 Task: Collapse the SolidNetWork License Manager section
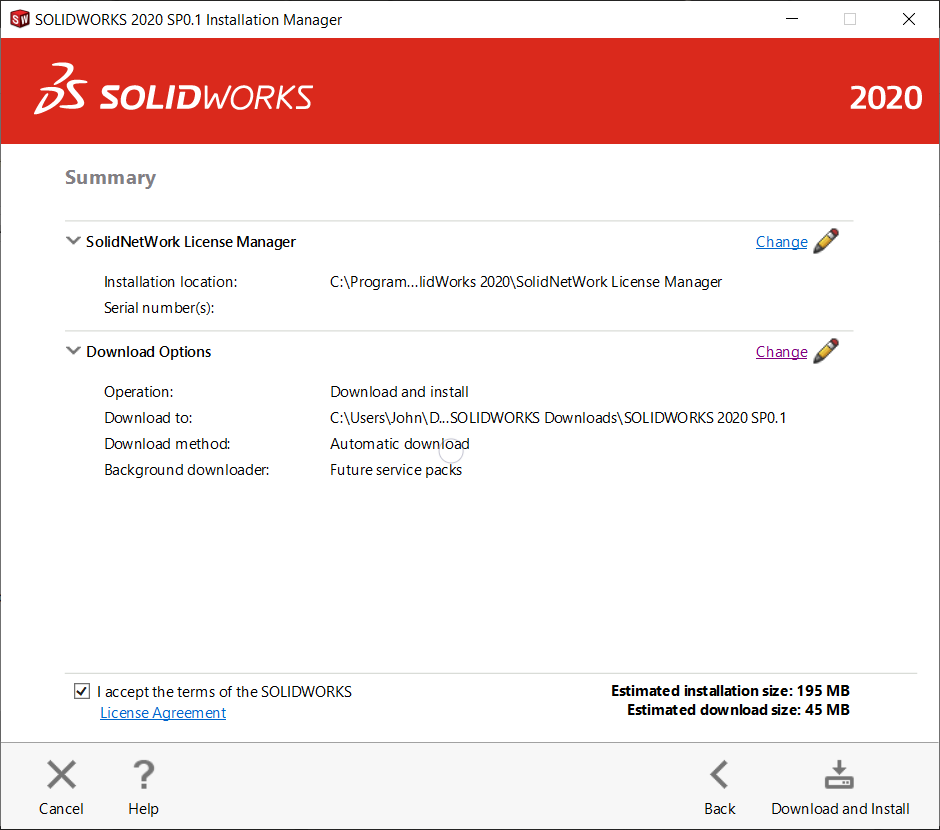click(73, 240)
